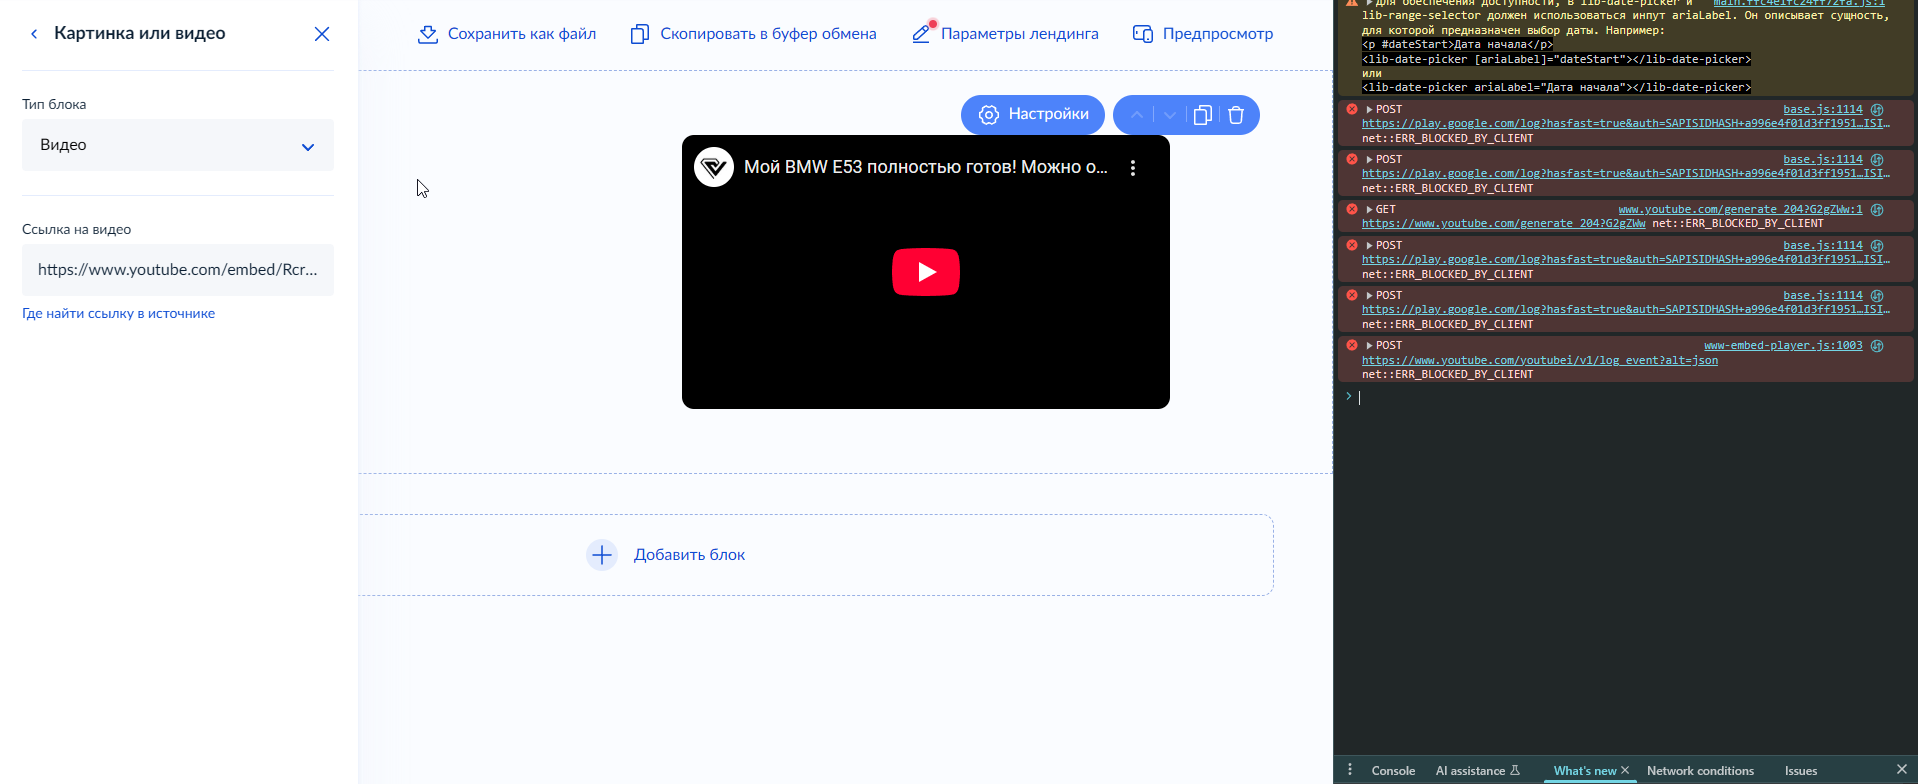Image resolution: width=1918 pixels, height=784 pixels.
Task: Click Сохранить как файл
Action: point(507,34)
